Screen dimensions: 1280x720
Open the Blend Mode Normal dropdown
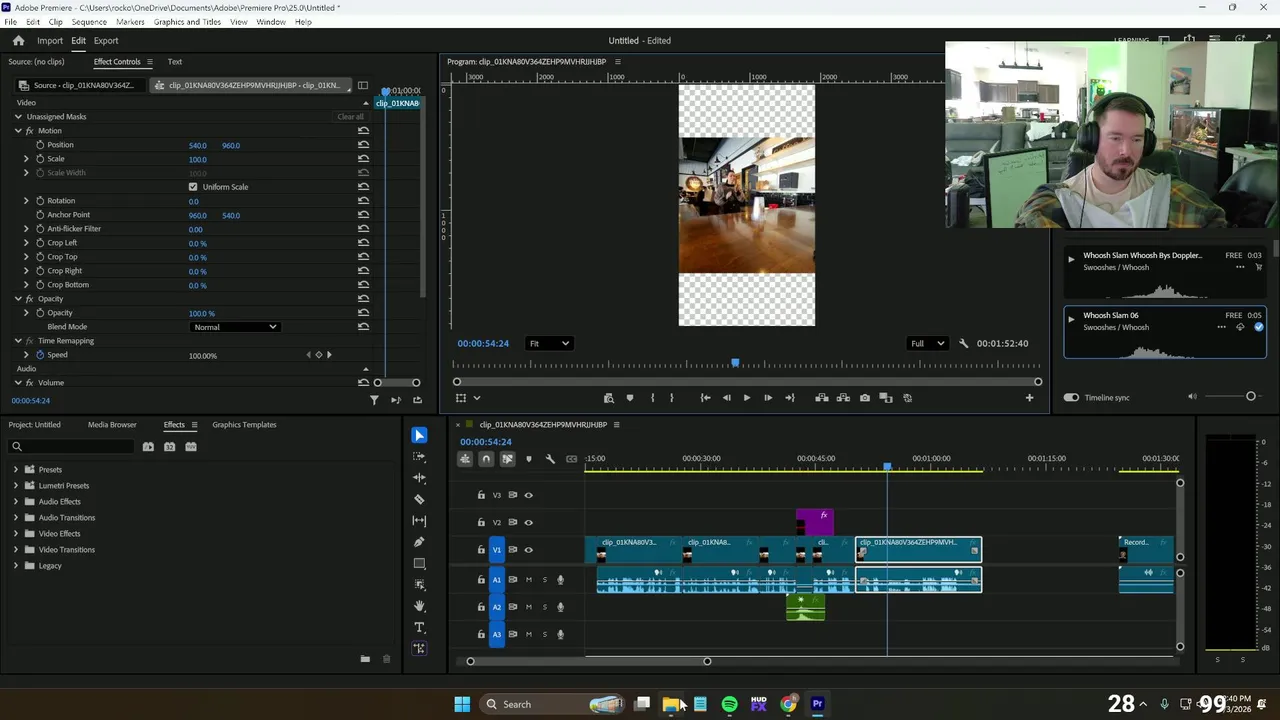pos(235,327)
